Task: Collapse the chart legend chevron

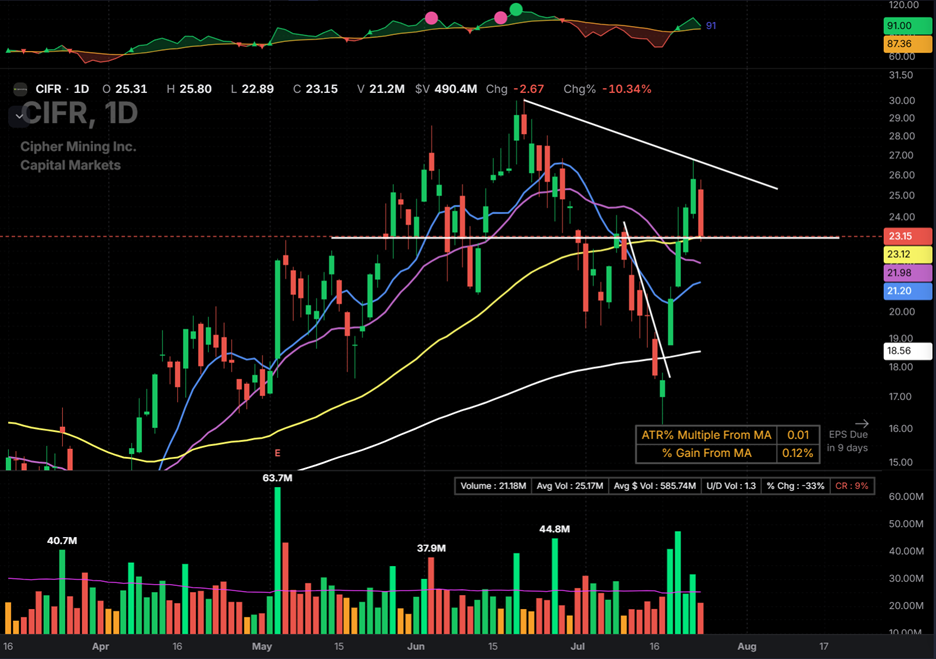Action: tap(19, 116)
